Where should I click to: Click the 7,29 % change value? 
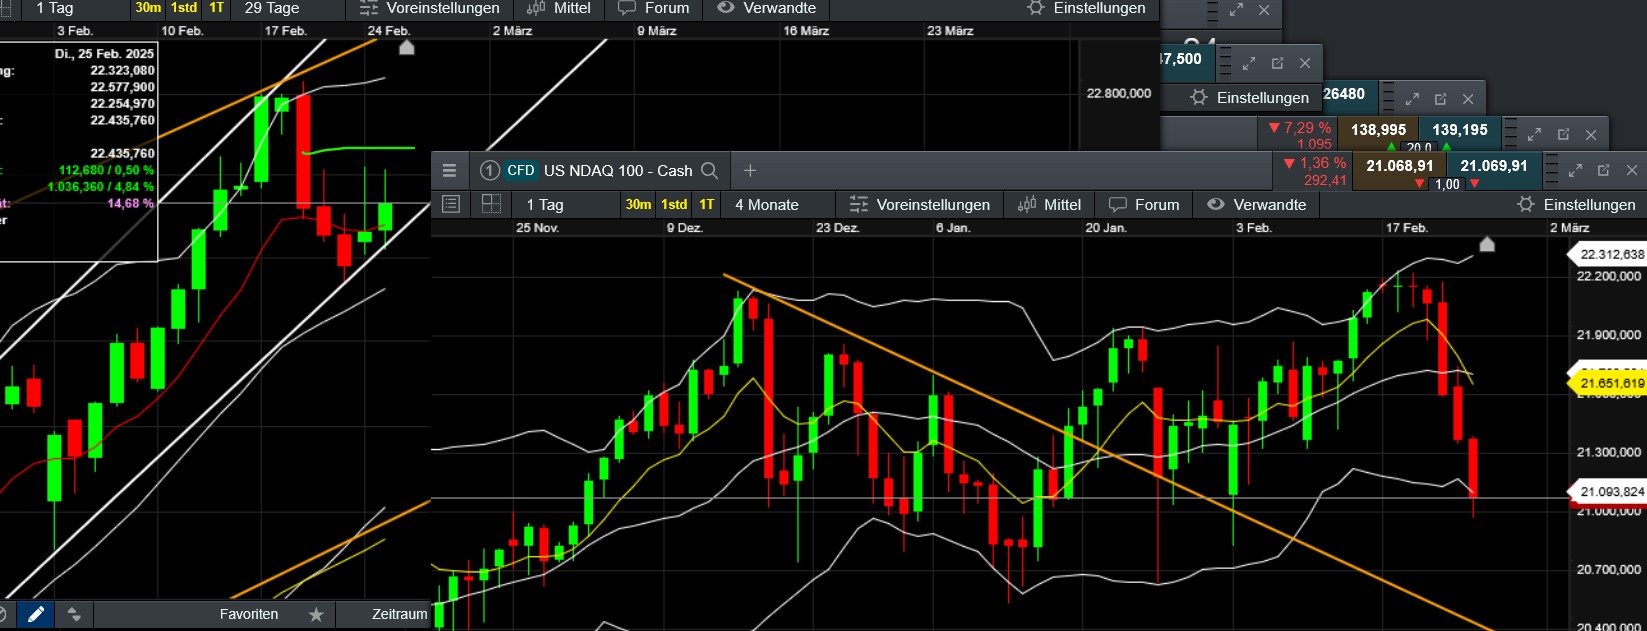[1306, 128]
